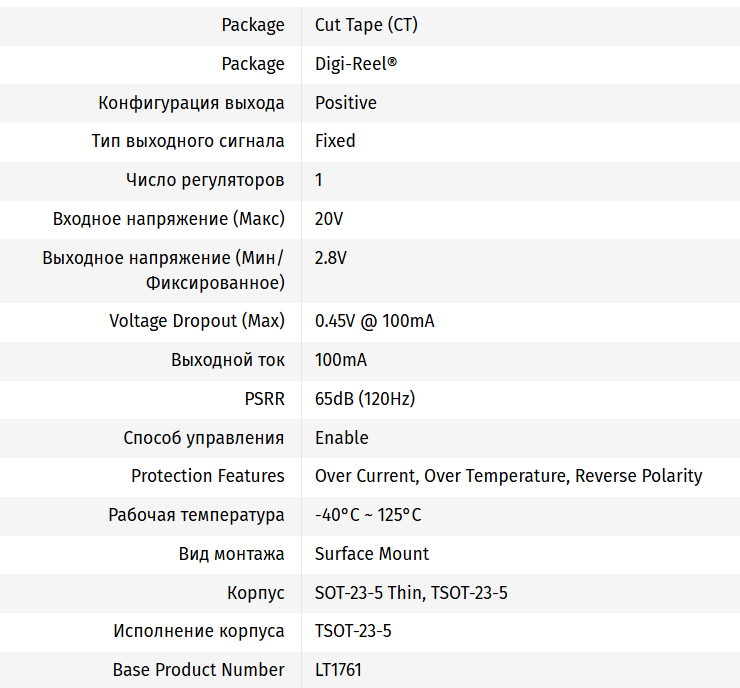Select the 65dB (120Hz) value
Screen dimensions: 740x688
pos(365,399)
